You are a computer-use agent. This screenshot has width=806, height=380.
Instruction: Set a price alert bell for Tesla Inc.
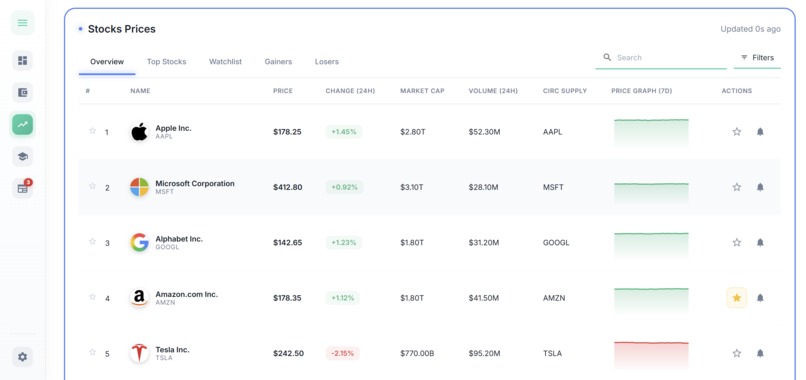click(x=760, y=353)
